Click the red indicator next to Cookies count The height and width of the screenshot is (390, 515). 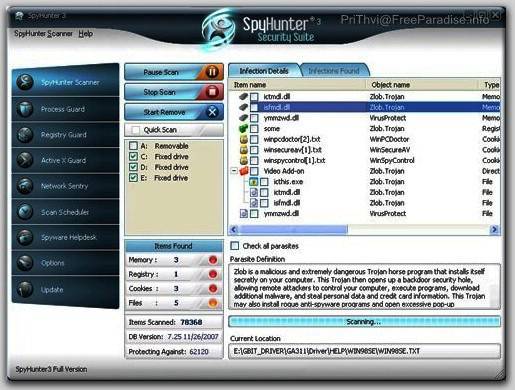pos(213,288)
